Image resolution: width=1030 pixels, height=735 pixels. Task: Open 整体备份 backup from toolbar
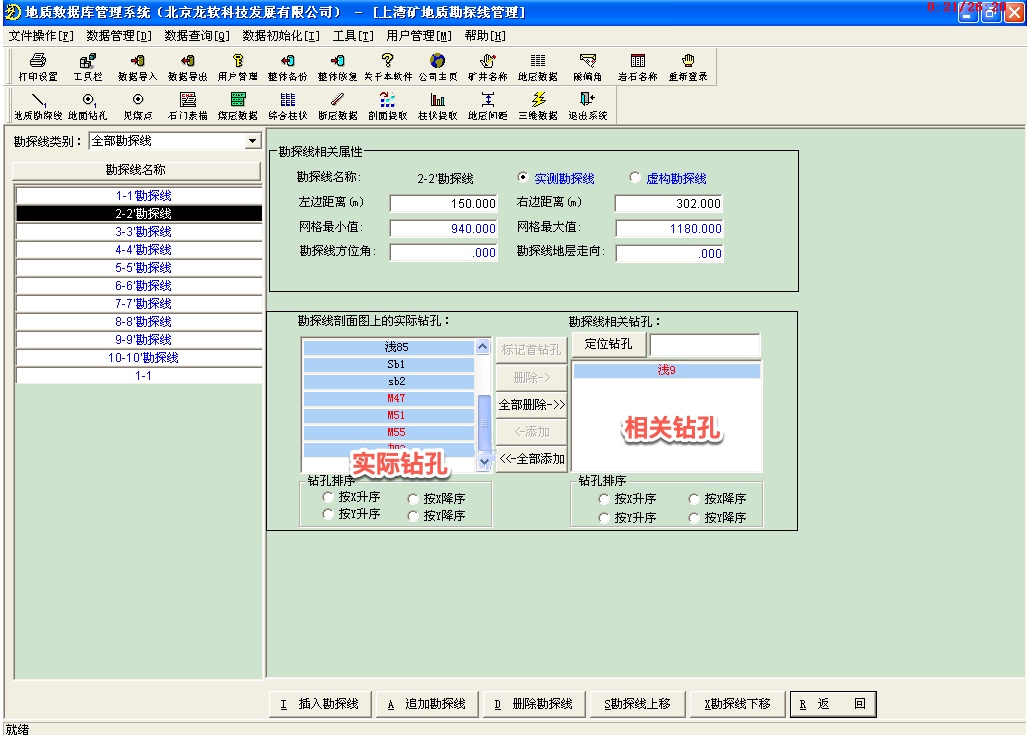pyautogui.click(x=287, y=66)
